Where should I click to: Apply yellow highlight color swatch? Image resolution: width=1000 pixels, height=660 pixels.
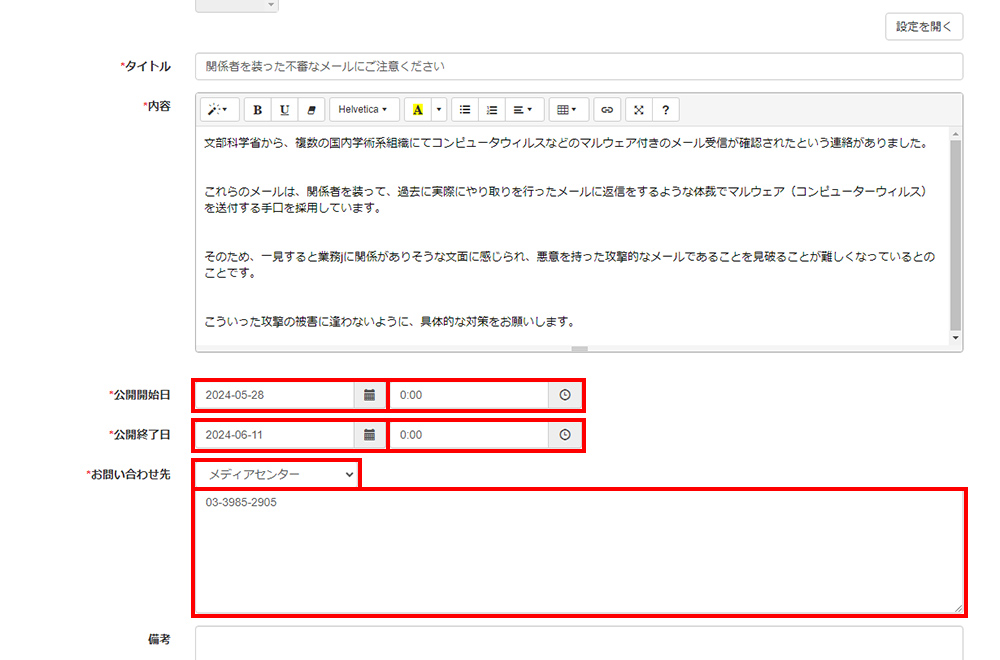(x=418, y=110)
